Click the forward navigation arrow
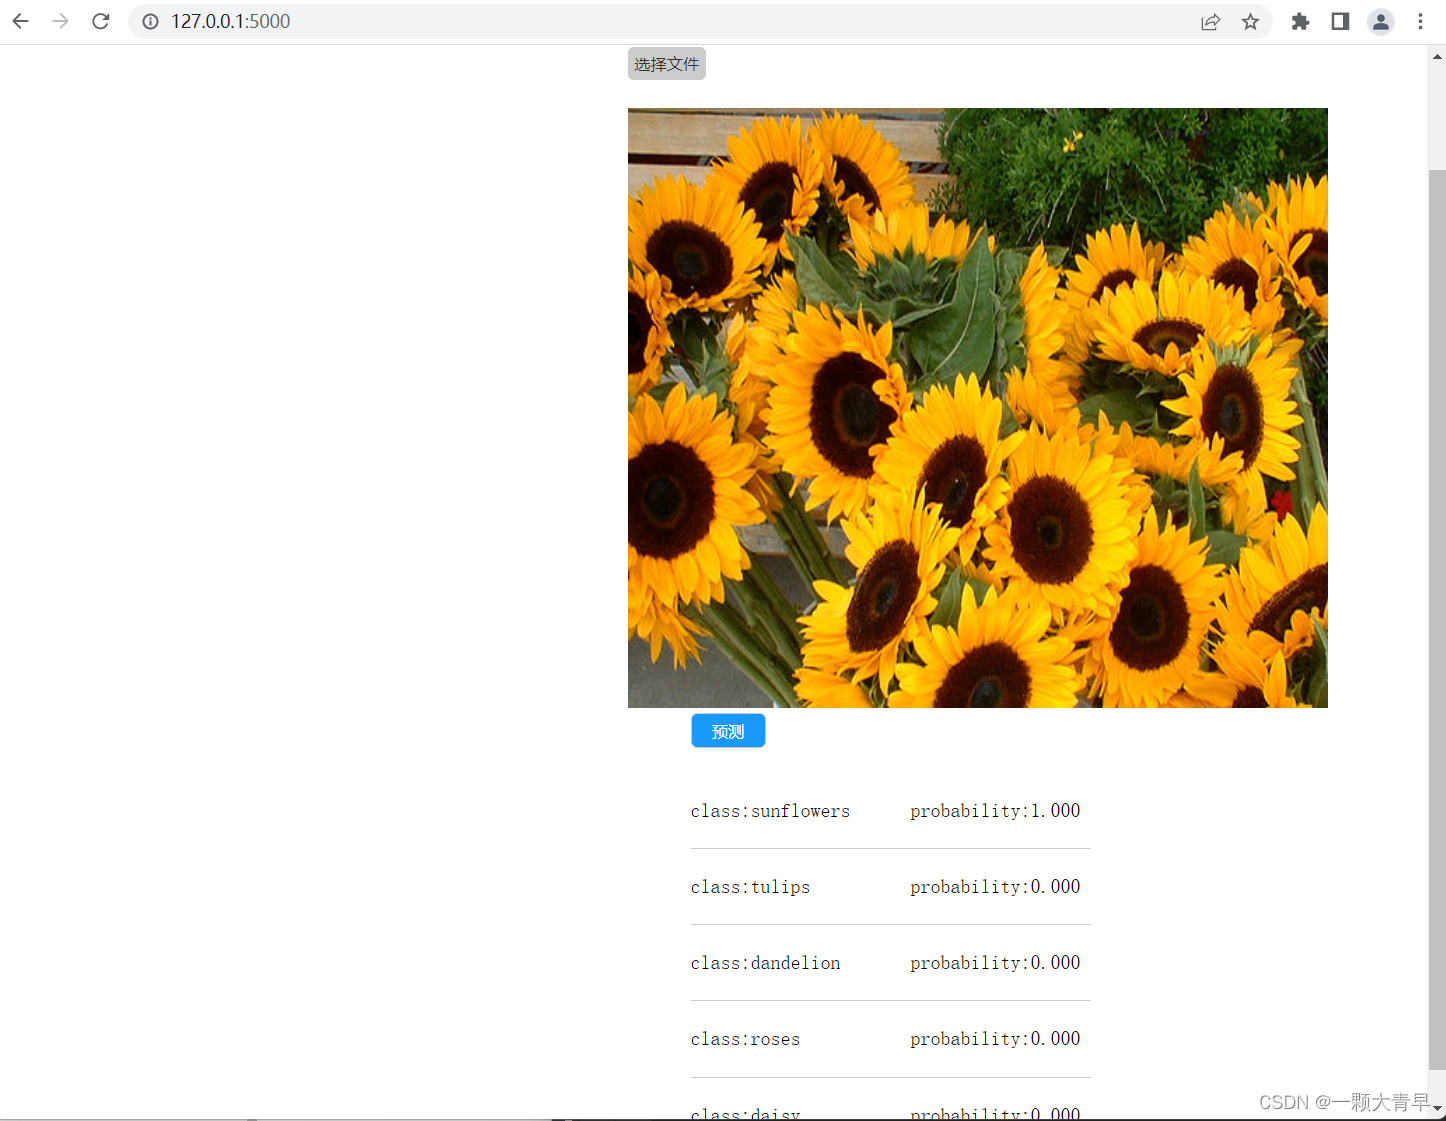The height and width of the screenshot is (1121, 1446). pos(60,21)
